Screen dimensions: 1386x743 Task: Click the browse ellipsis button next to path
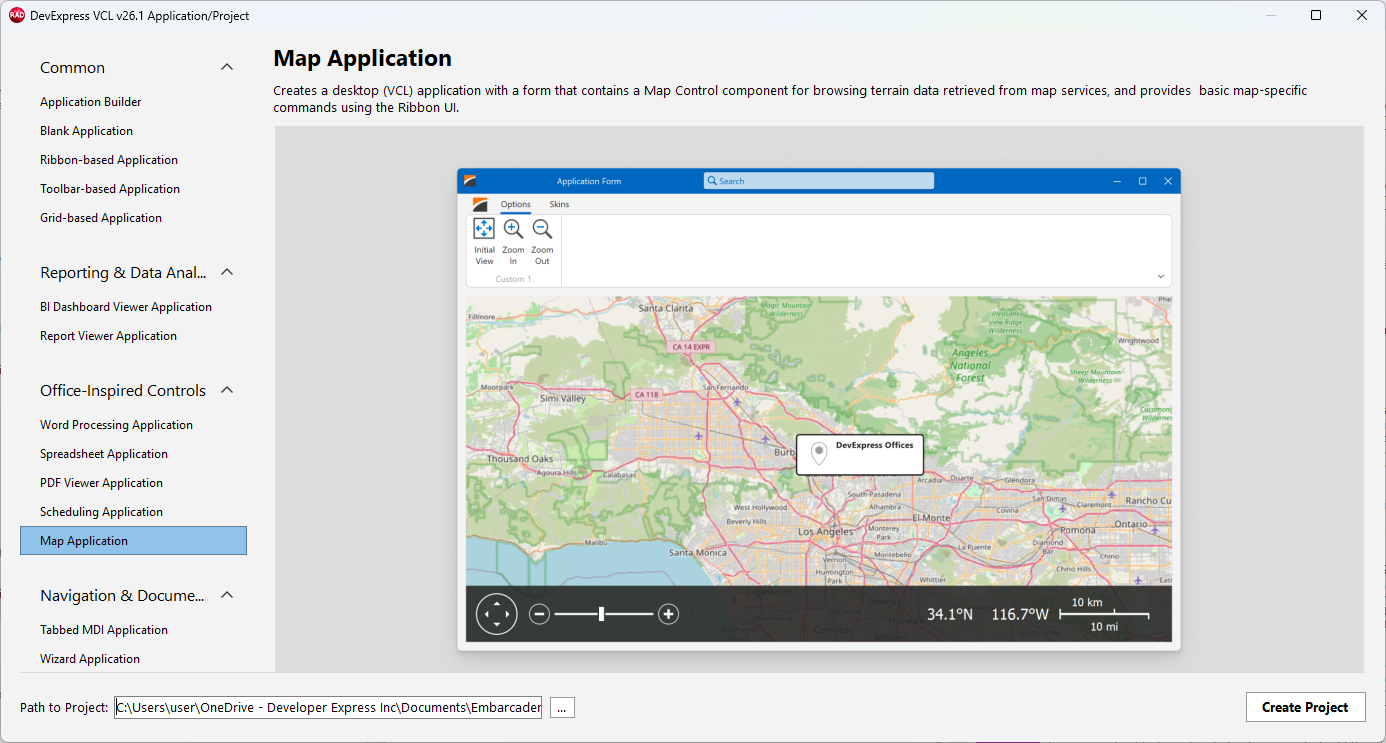(x=561, y=707)
